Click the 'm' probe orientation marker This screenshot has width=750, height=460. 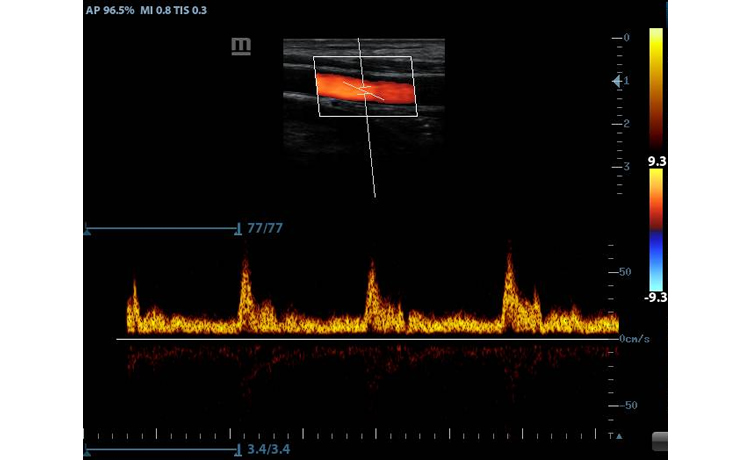click(x=241, y=47)
